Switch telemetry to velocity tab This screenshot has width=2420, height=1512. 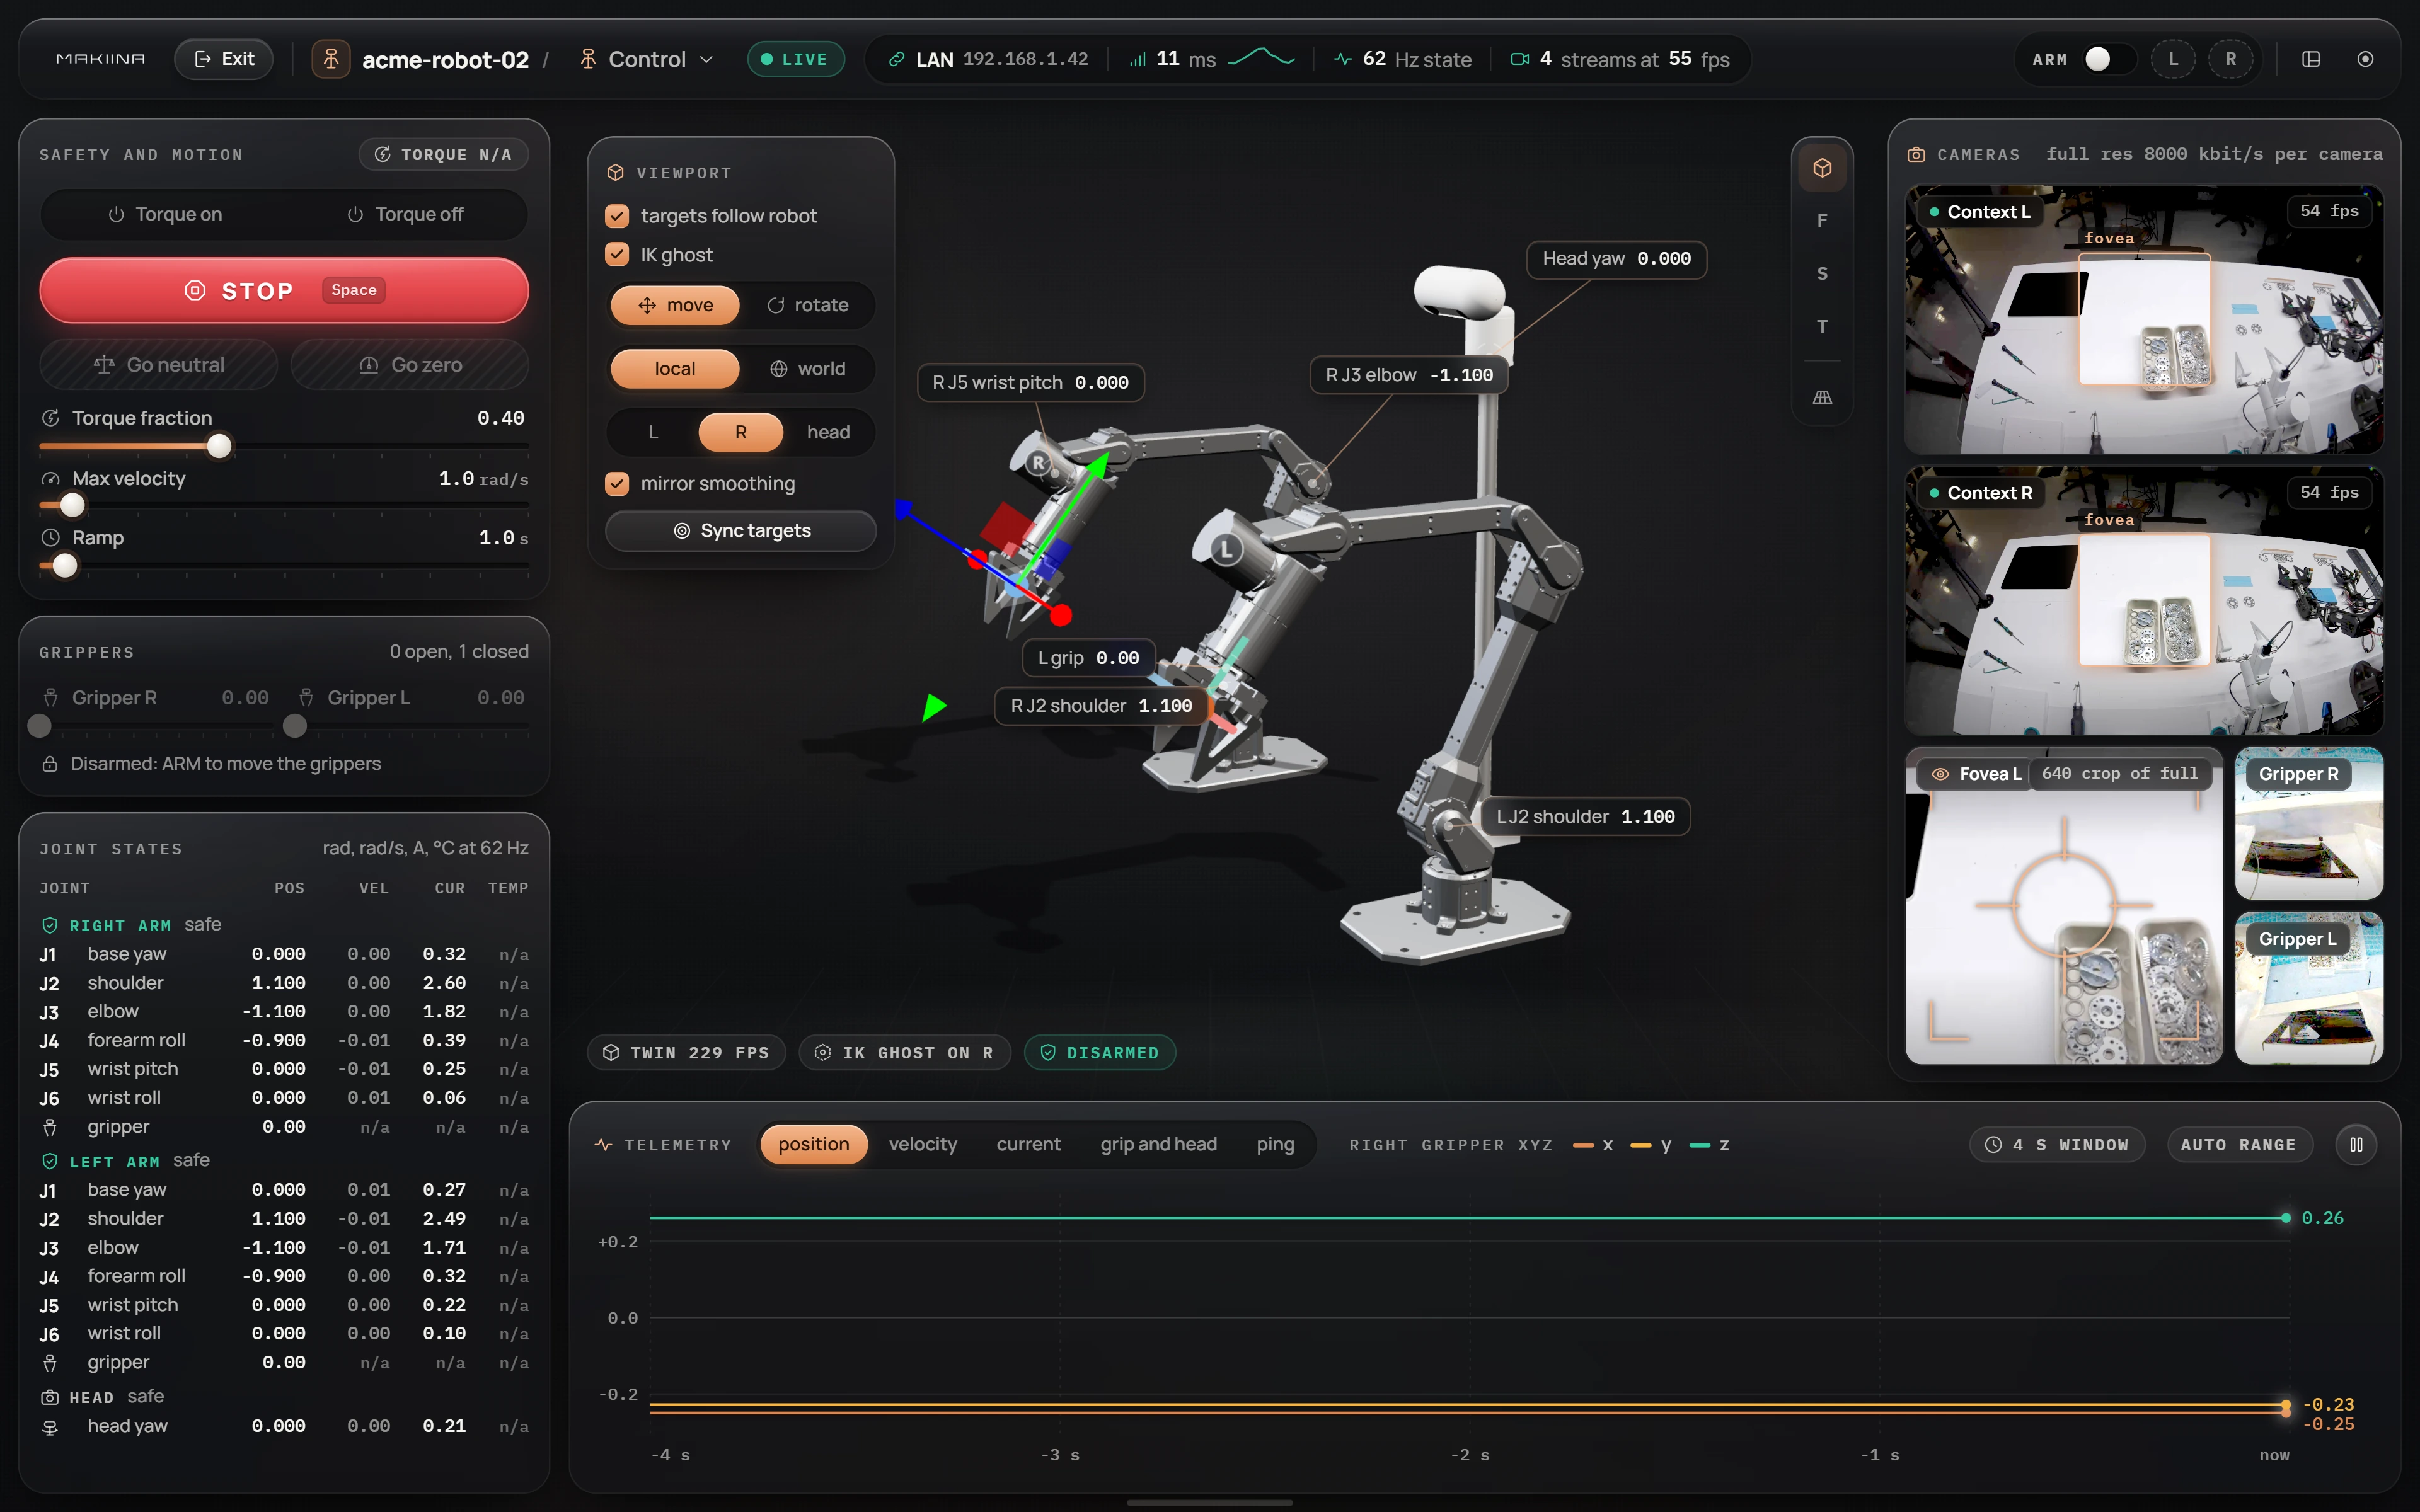tap(922, 1145)
